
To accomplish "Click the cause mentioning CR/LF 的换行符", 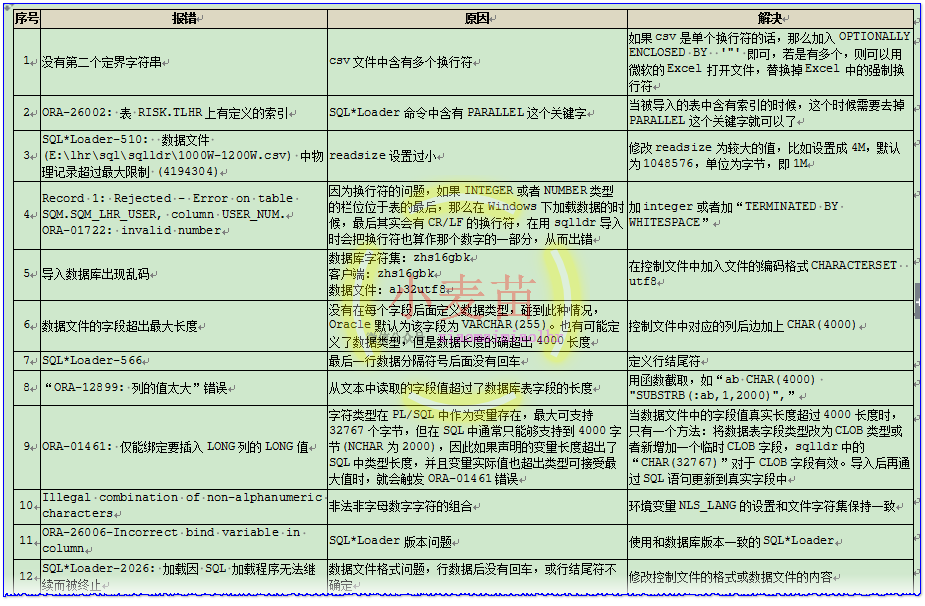I will (x=477, y=215).
